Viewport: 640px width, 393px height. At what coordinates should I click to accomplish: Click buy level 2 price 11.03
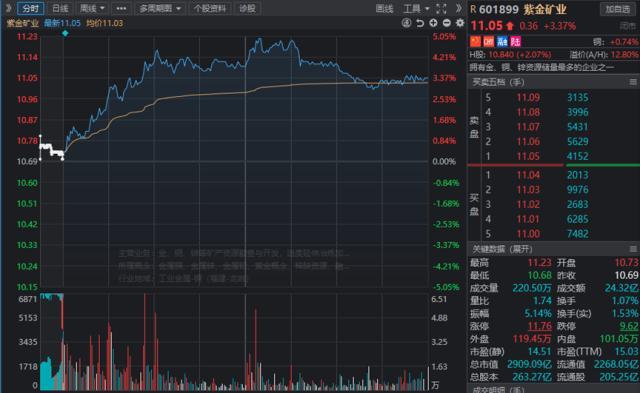pos(528,190)
